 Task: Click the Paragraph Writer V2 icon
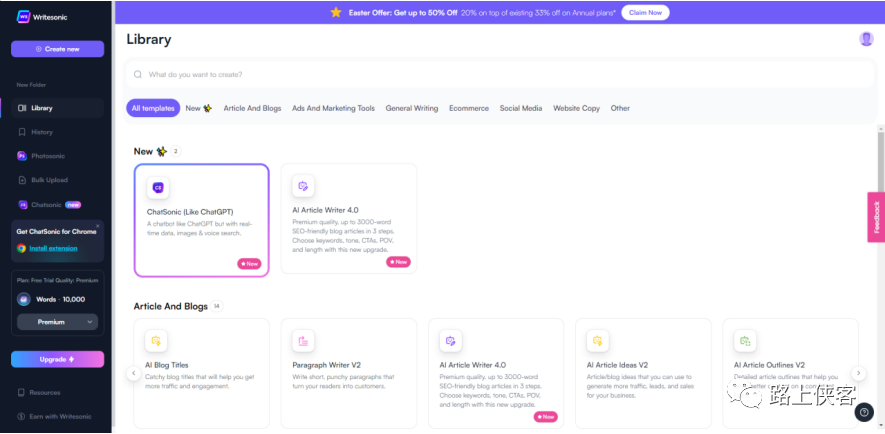[304, 341]
